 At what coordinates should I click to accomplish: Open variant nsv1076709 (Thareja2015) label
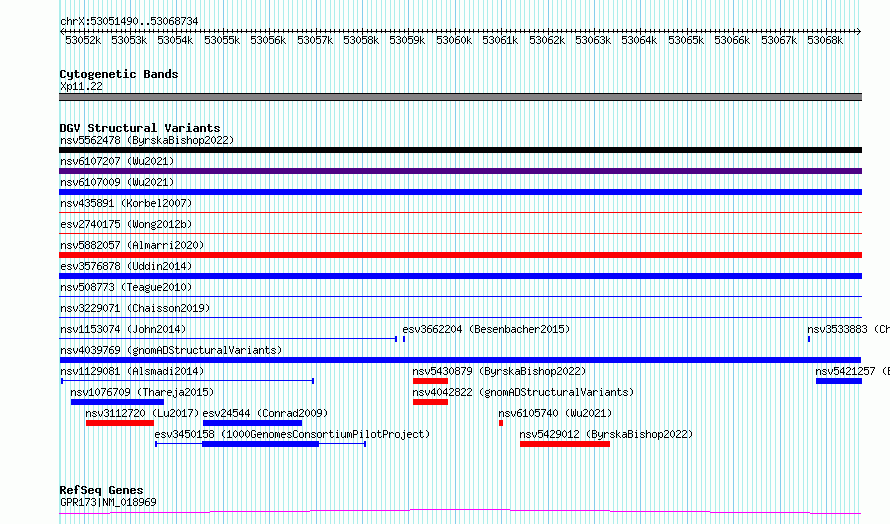click(142, 392)
